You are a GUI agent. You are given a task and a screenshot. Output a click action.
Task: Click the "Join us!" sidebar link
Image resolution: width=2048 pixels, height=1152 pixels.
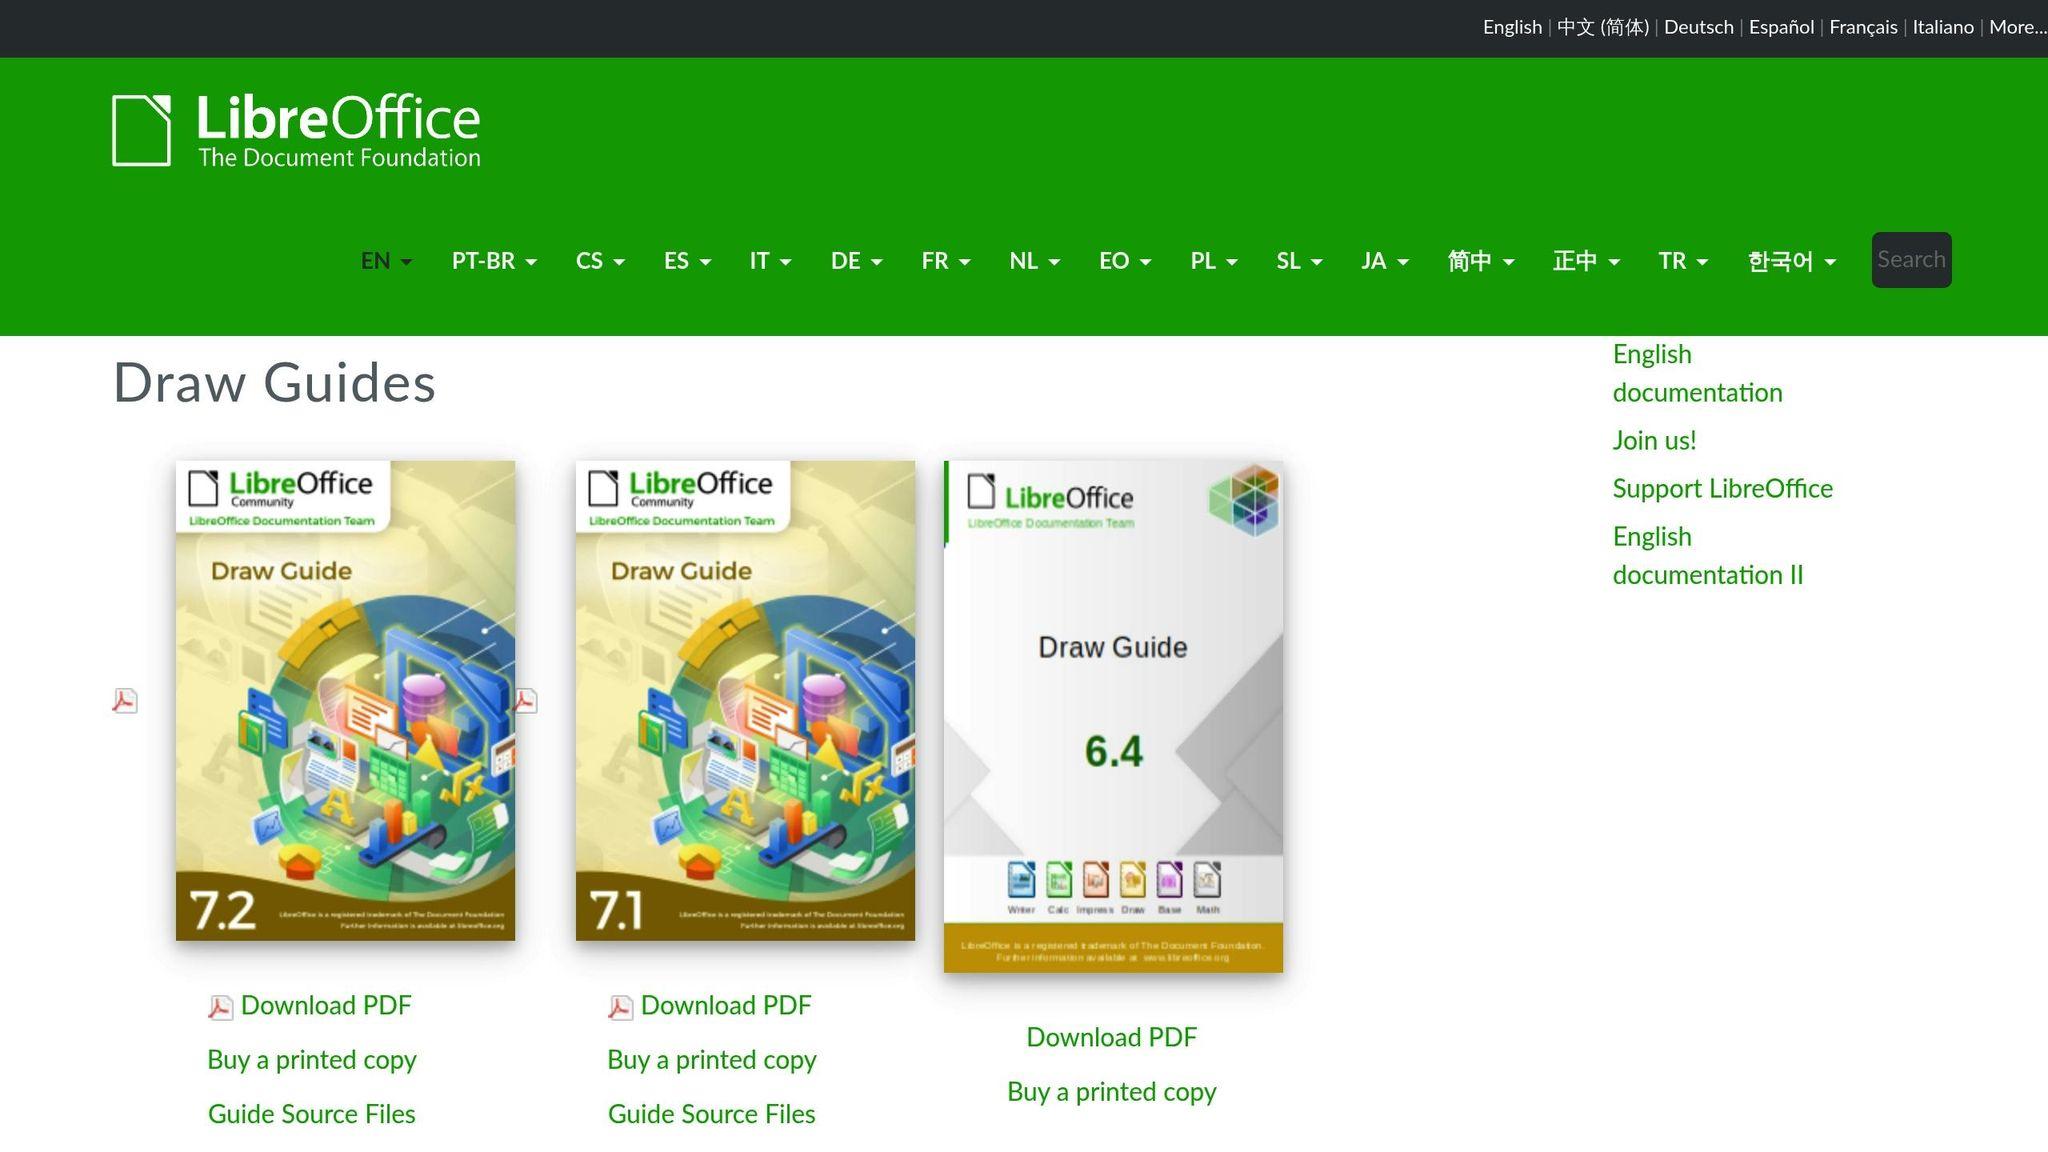coord(1653,439)
